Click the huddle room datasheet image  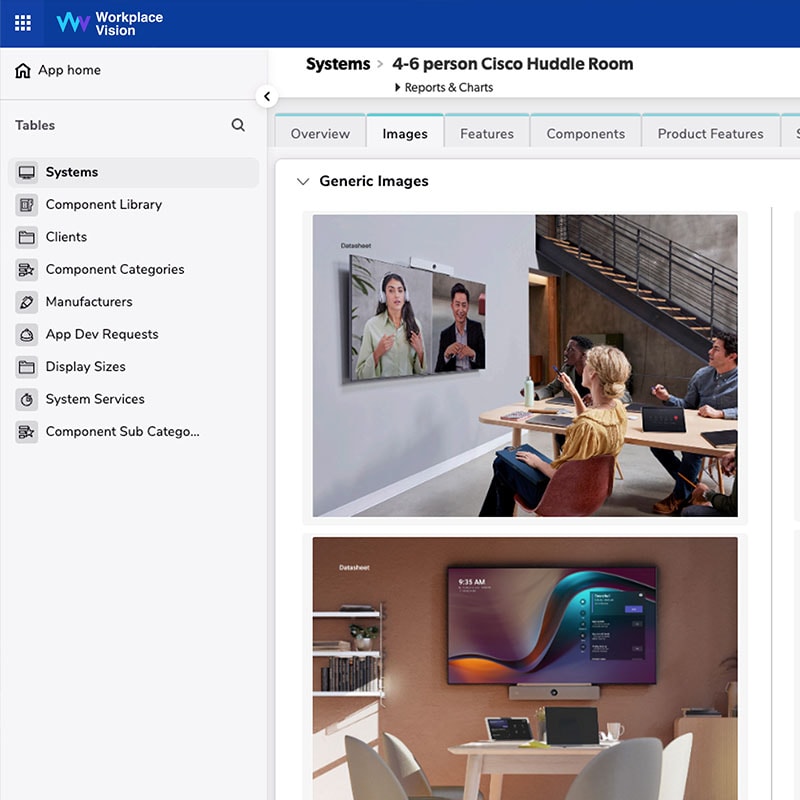(x=524, y=365)
